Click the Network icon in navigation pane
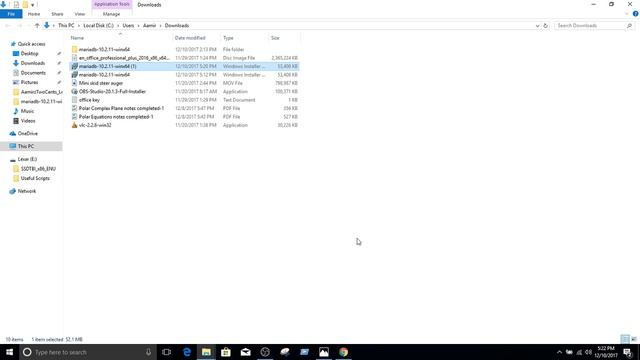This screenshot has width=640, height=360. pyautogui.click(x=13, y=191)
